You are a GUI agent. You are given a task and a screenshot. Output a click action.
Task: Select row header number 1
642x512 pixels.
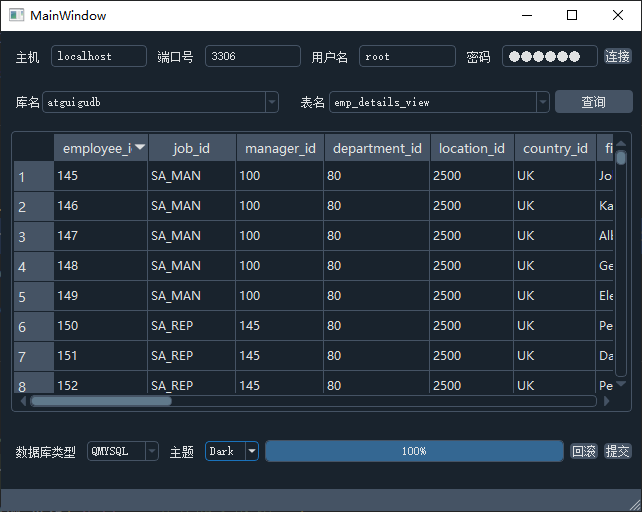[x=34, y=176]
